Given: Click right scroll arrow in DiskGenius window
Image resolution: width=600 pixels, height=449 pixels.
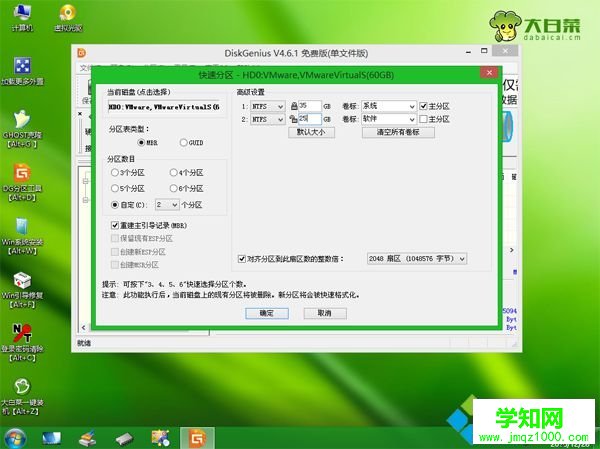Looking at the screenshot, I should point(512,250).
